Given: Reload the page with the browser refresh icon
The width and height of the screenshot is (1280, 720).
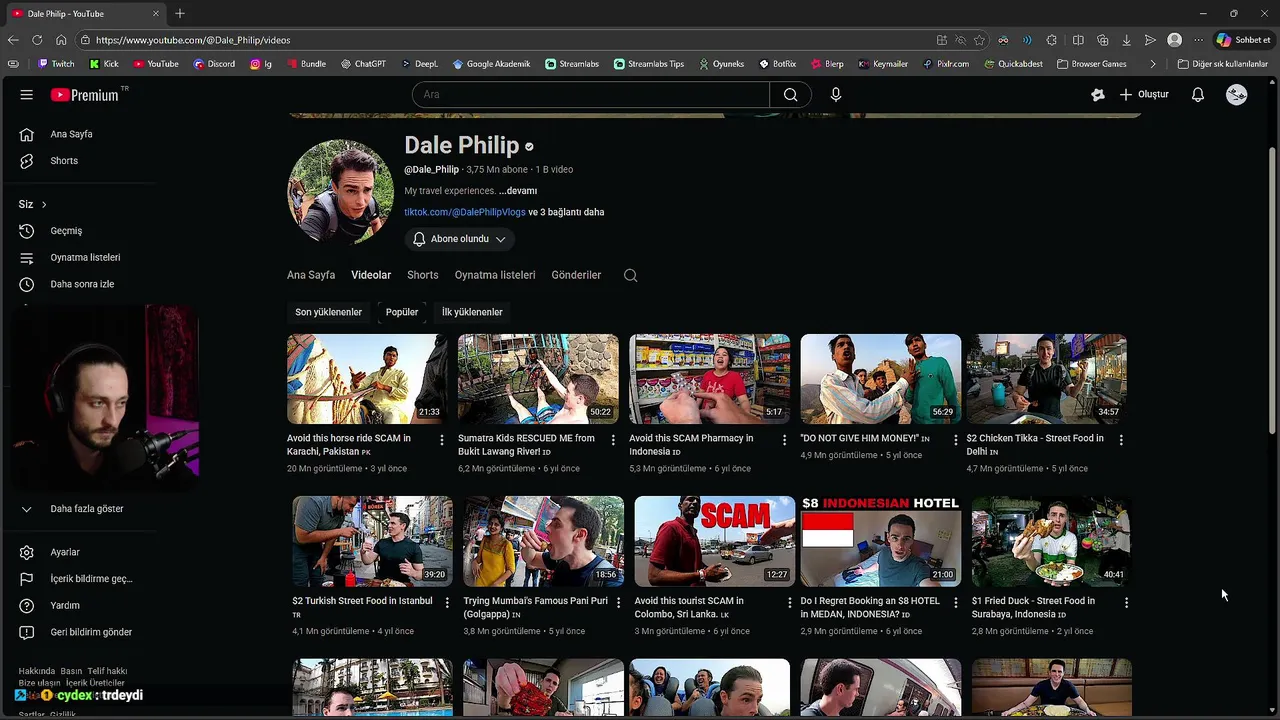Looking at the screenshot, I should [x=37, y=40].
